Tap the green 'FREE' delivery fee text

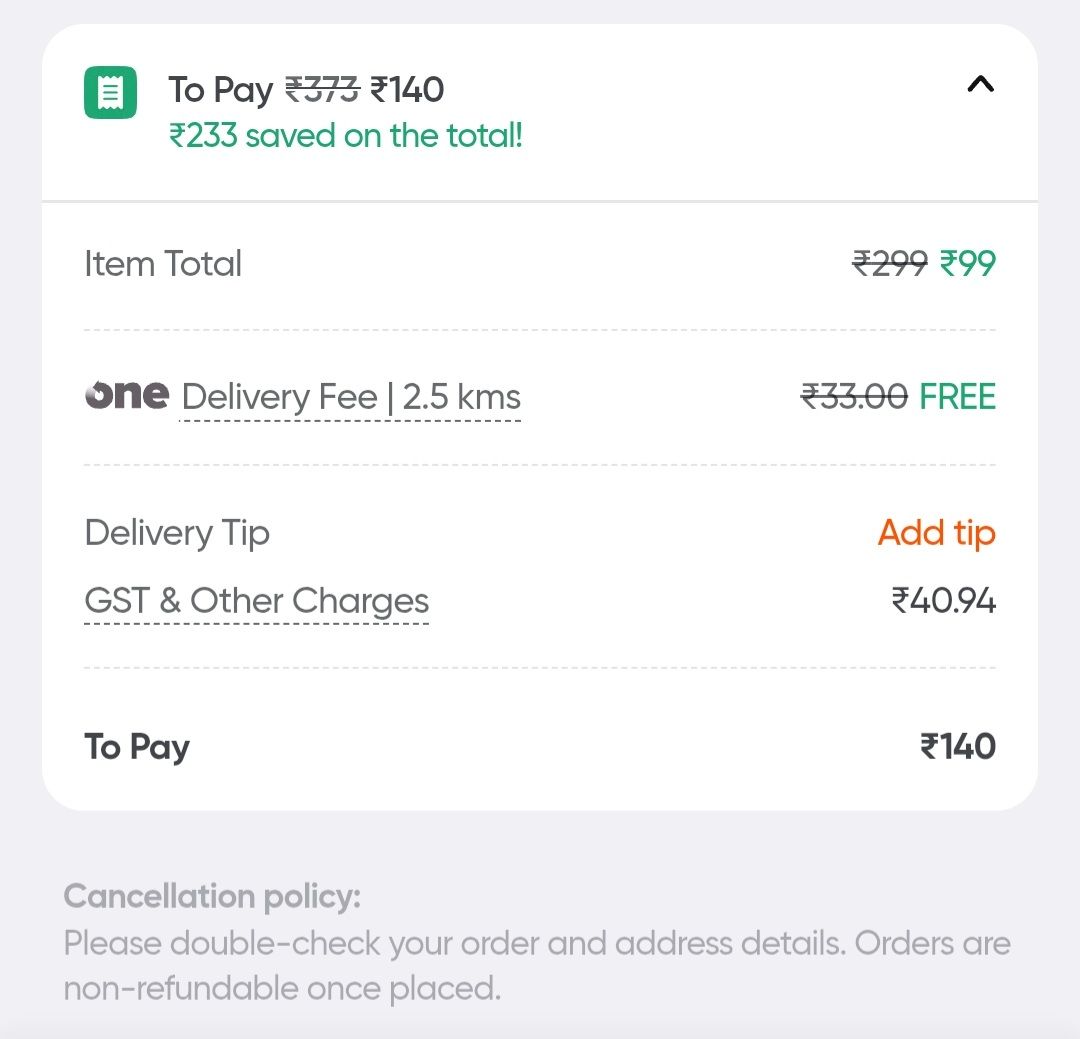957,397
